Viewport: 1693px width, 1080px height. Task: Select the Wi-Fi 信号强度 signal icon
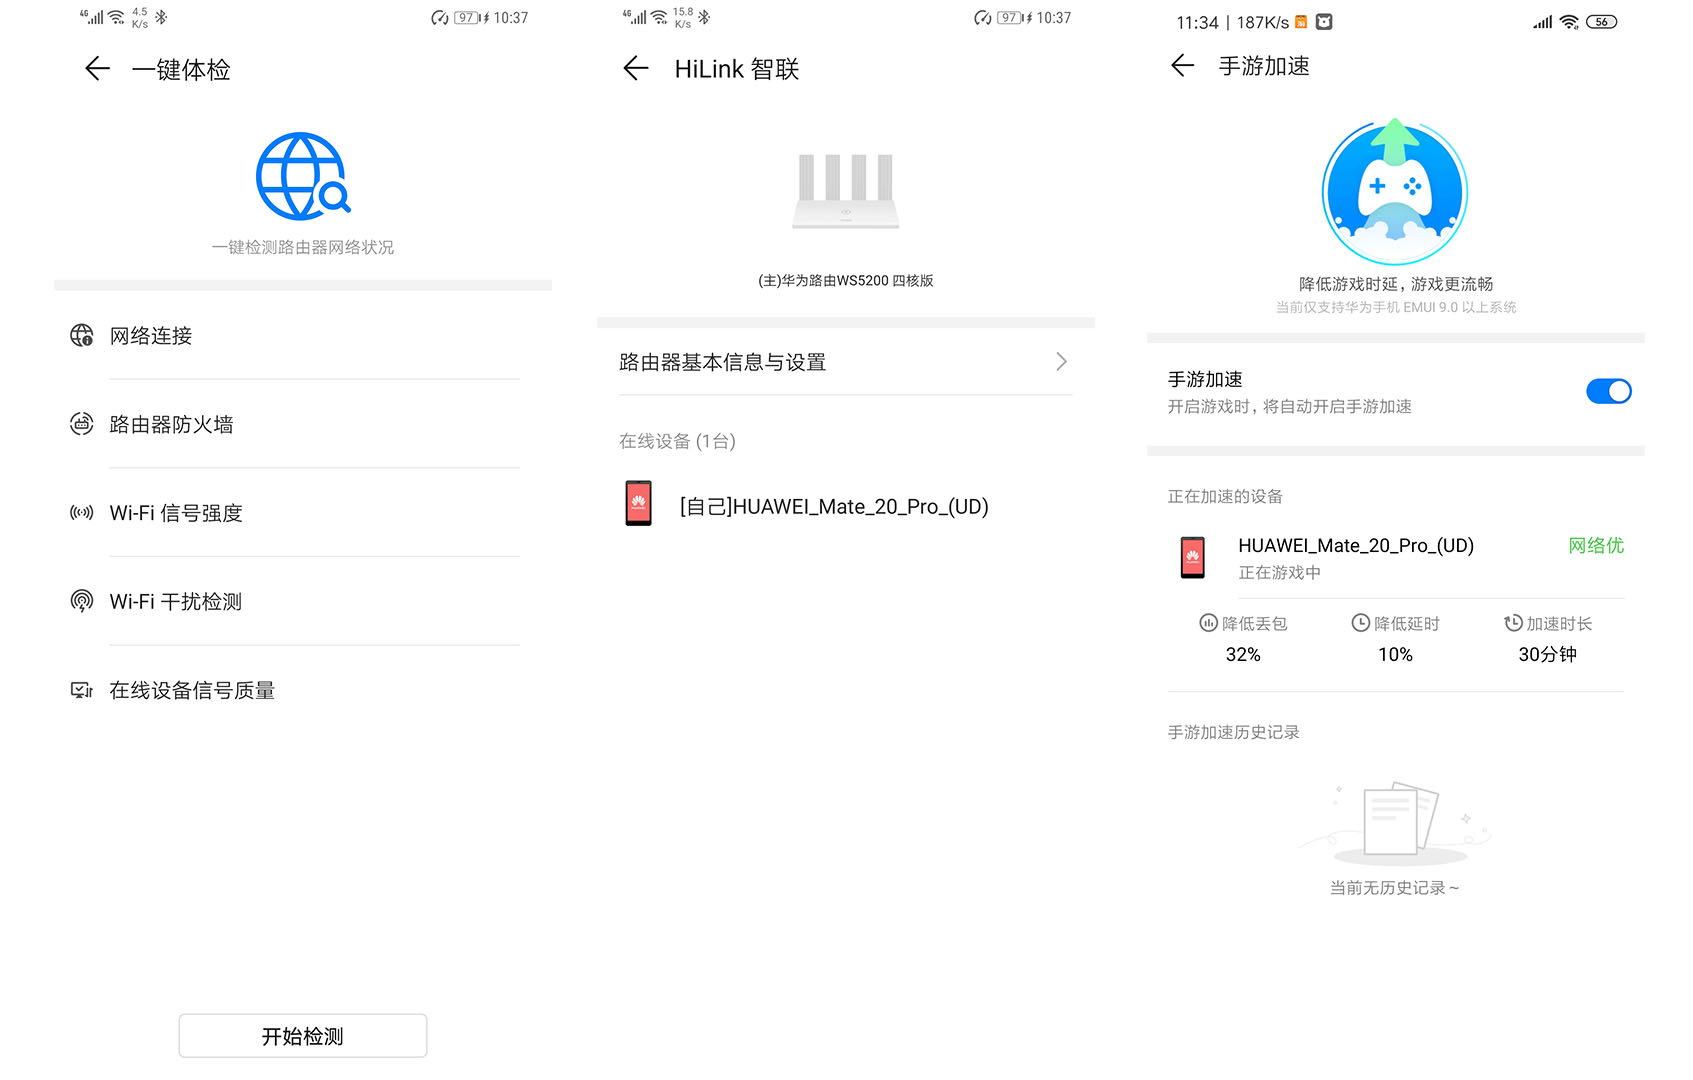(x=82, y=512)
